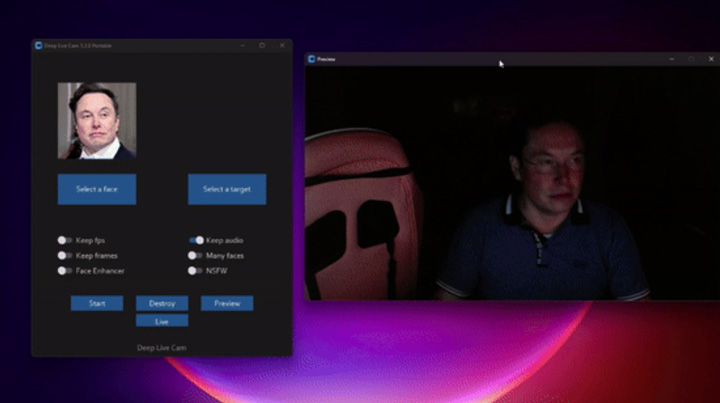The height and width of the screenshot is (403, 720).
Task: Open Preview with the Preview button
Action: [227, 303]
